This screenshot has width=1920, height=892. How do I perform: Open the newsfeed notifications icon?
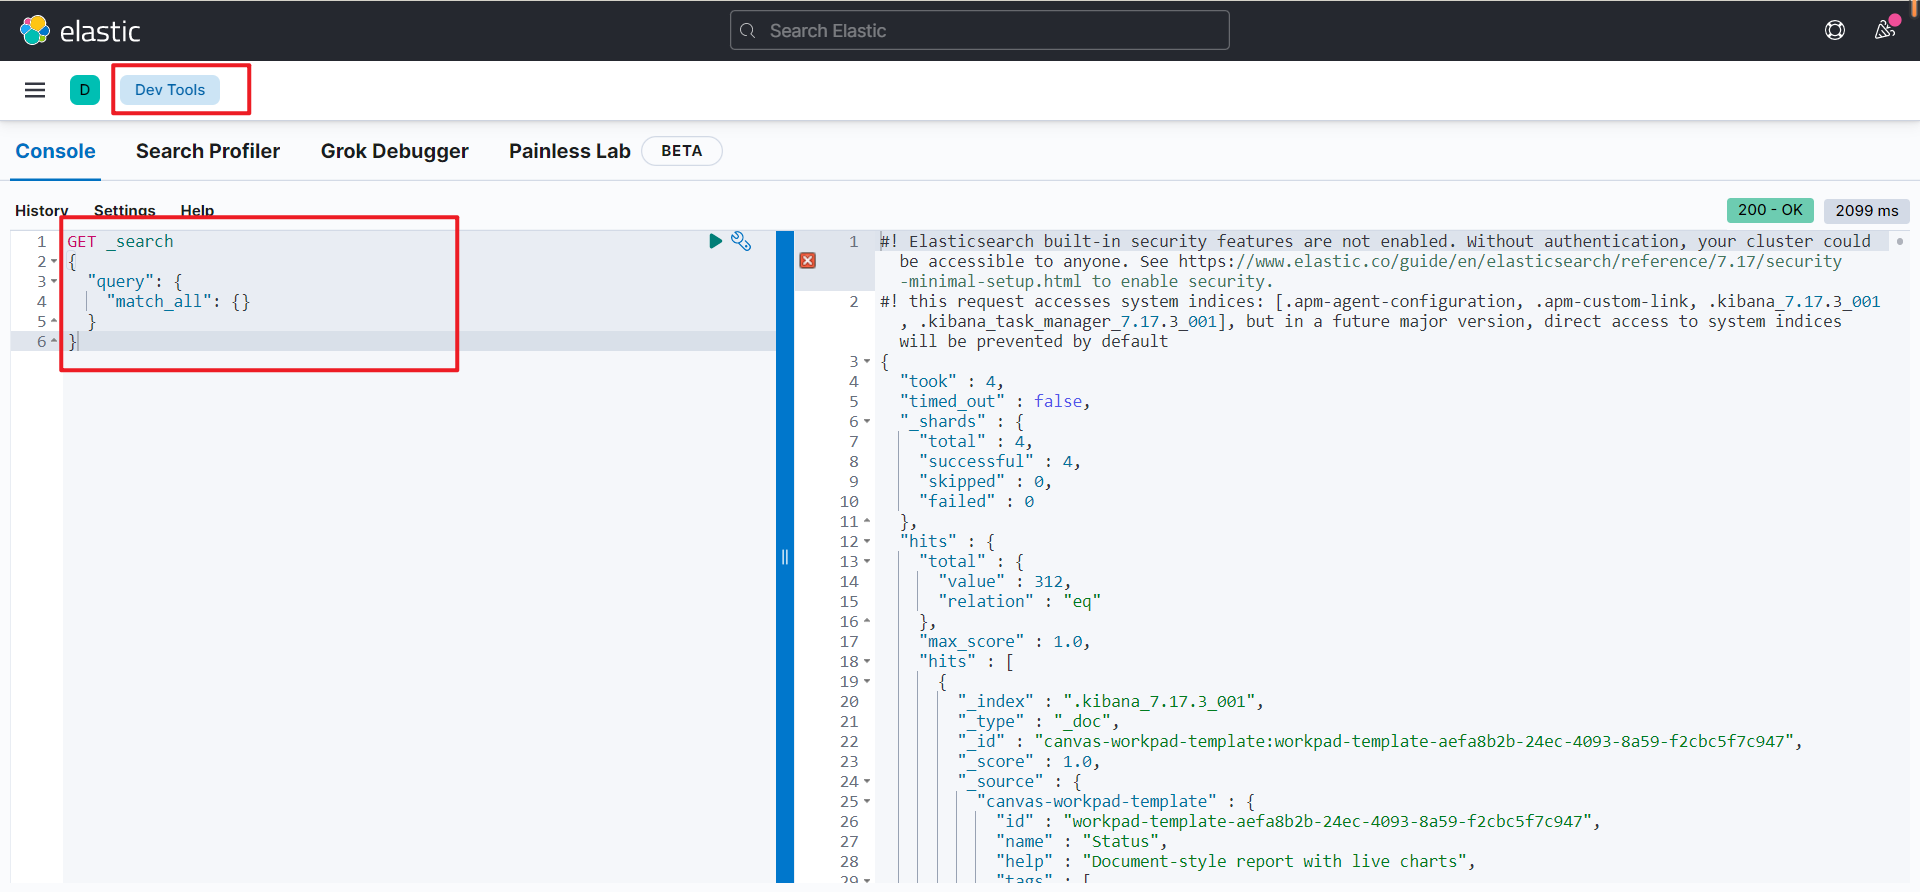tap(1885, 30)
